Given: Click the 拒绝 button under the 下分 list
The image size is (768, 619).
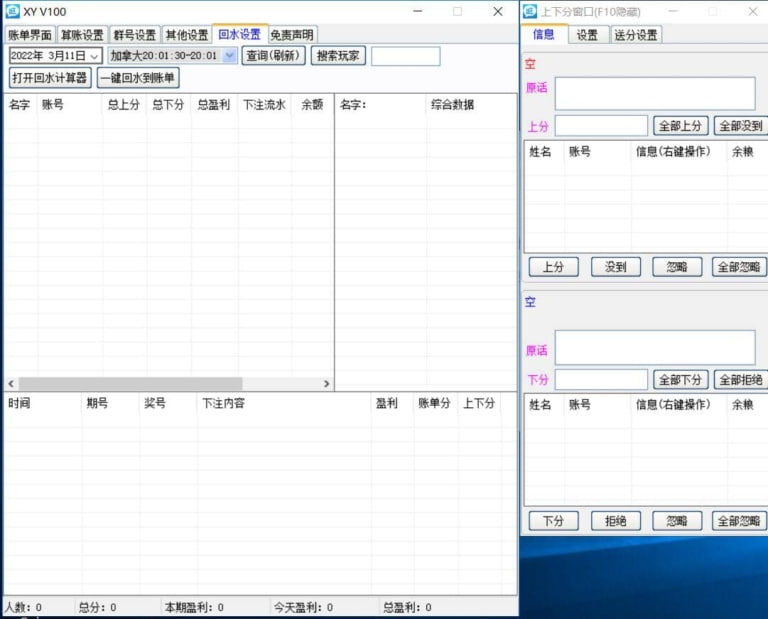Looking at the screenshot, I should tap(615, 521).
